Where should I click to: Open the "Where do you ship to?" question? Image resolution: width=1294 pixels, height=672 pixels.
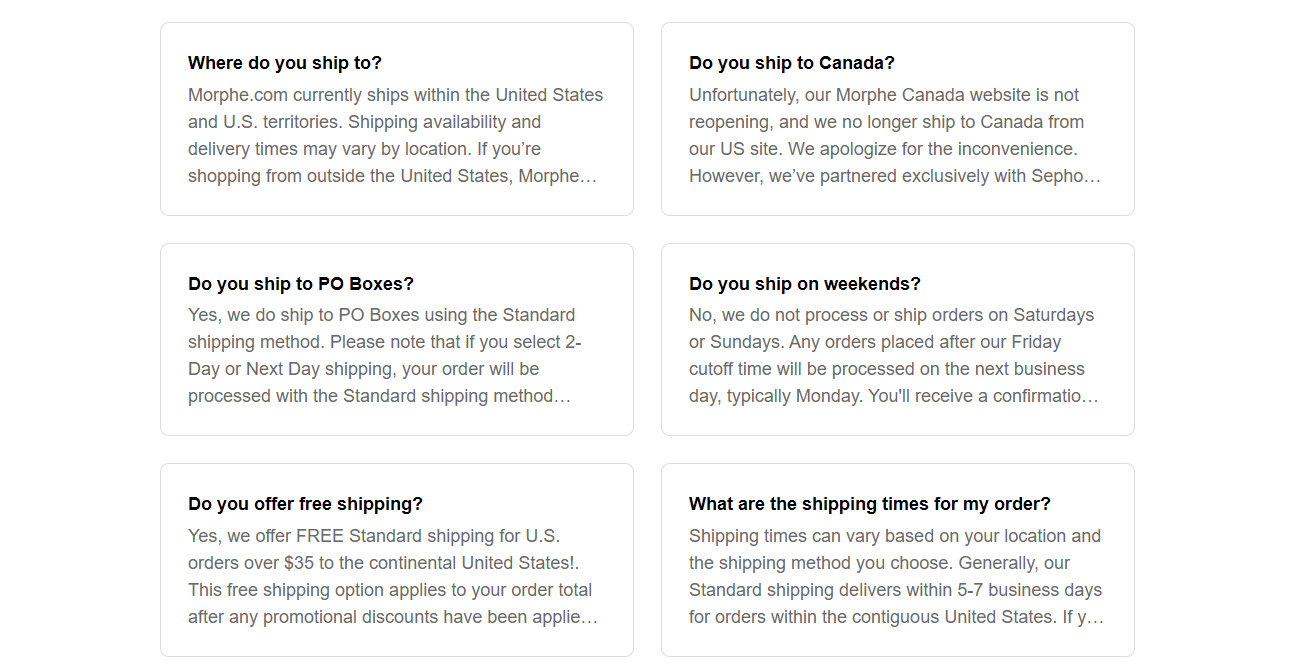tap(285, 63)
